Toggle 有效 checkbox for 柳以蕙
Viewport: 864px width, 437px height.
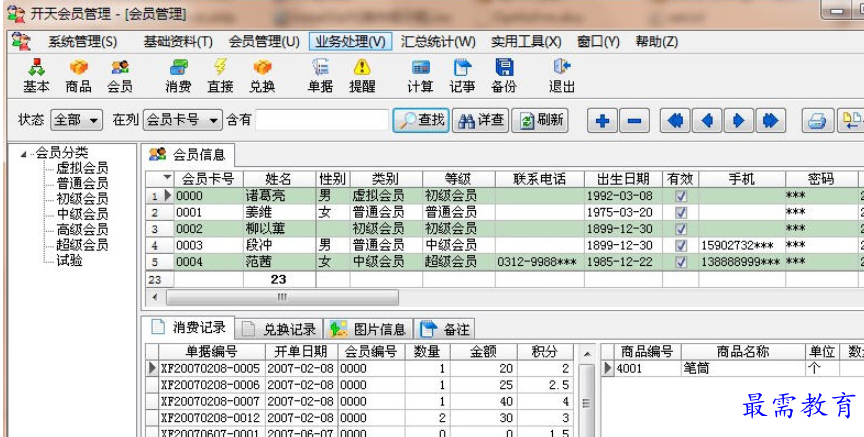[x=681, y=229]
